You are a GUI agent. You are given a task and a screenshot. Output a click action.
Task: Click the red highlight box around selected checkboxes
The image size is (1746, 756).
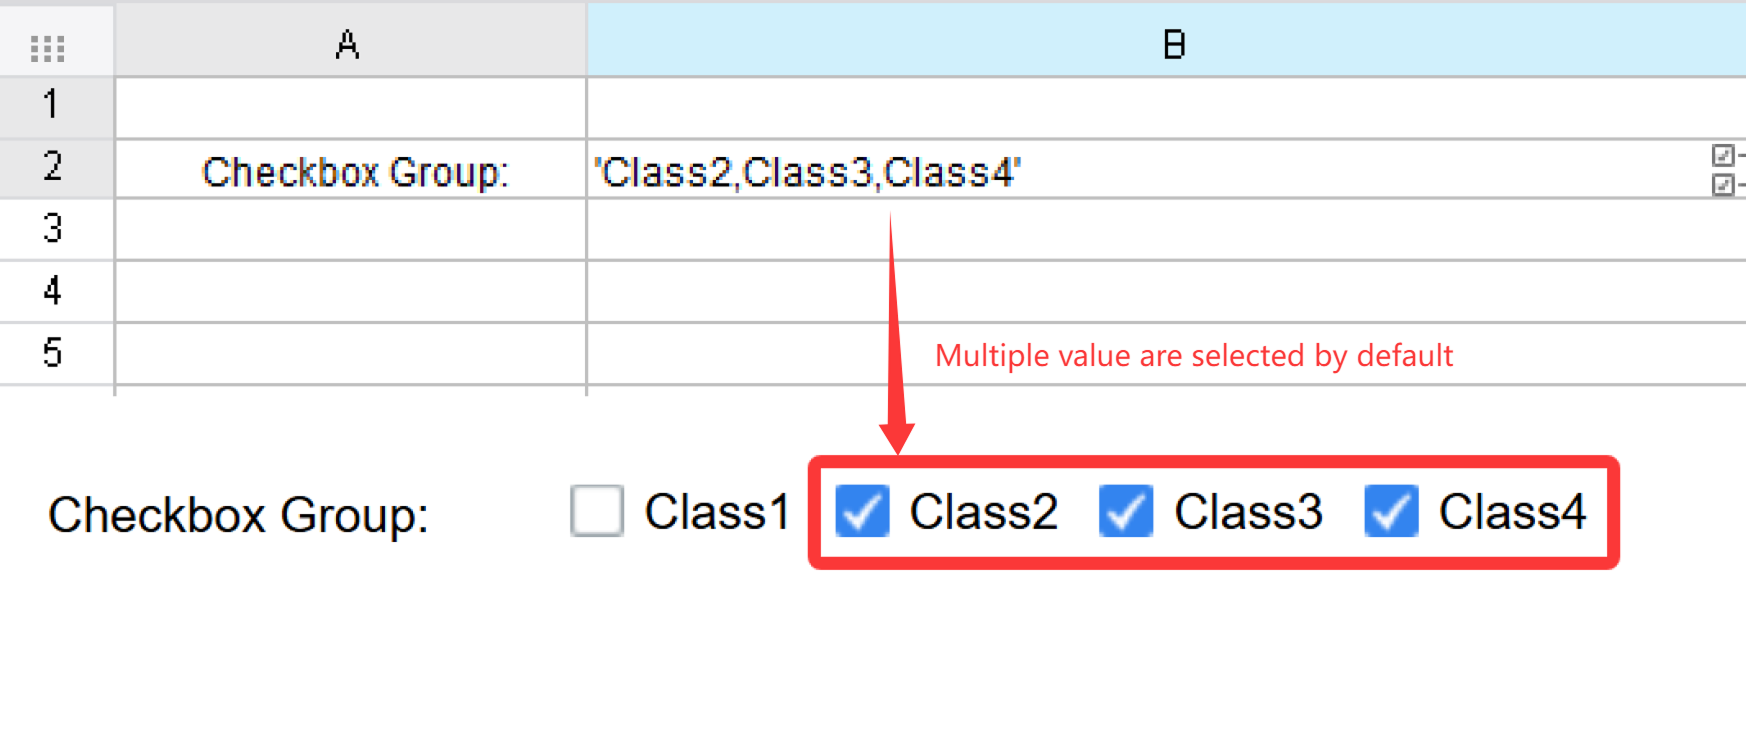tap(1215, 460)
